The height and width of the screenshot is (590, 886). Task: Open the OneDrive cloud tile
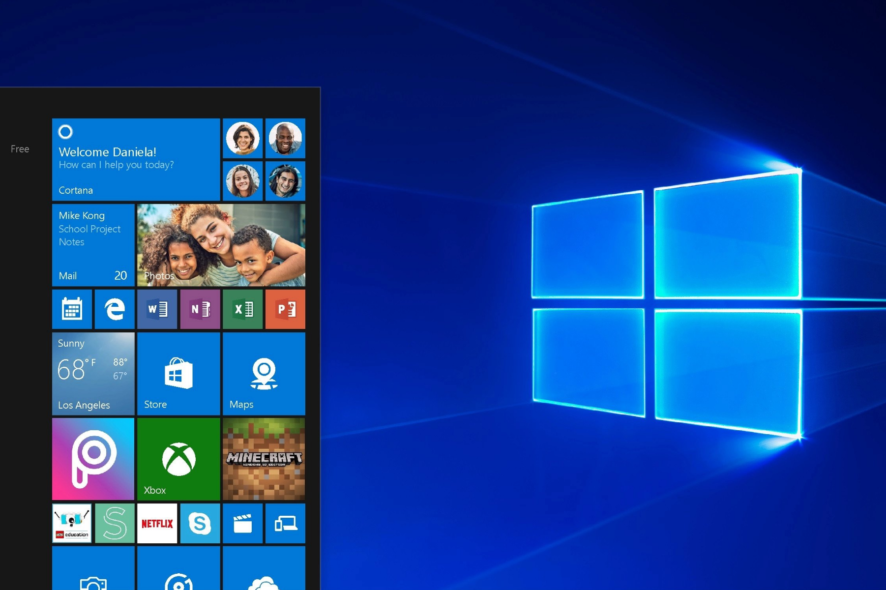pyautogui.click(x=264, y=568)
